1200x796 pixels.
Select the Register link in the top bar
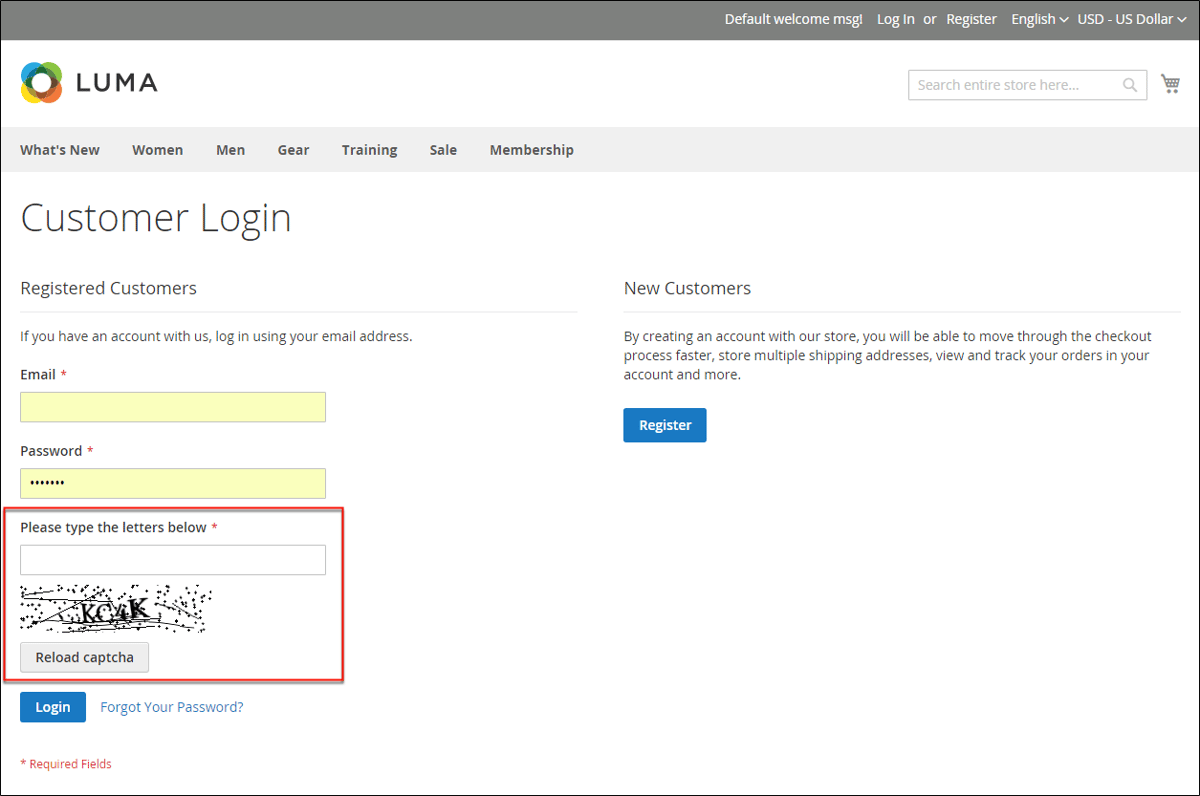(x=971, y=18)
